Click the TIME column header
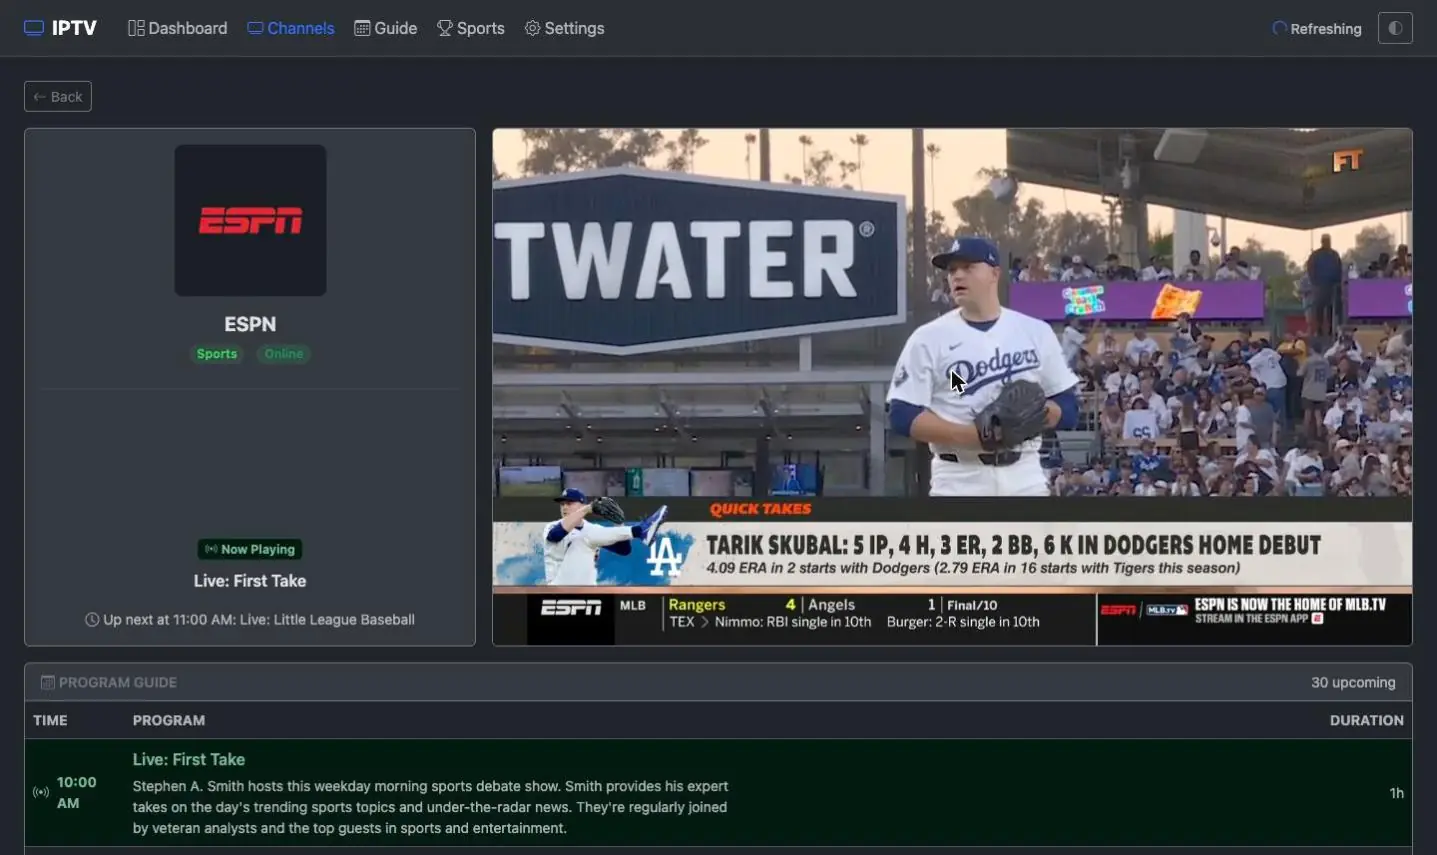 click(x=50, y=720)
